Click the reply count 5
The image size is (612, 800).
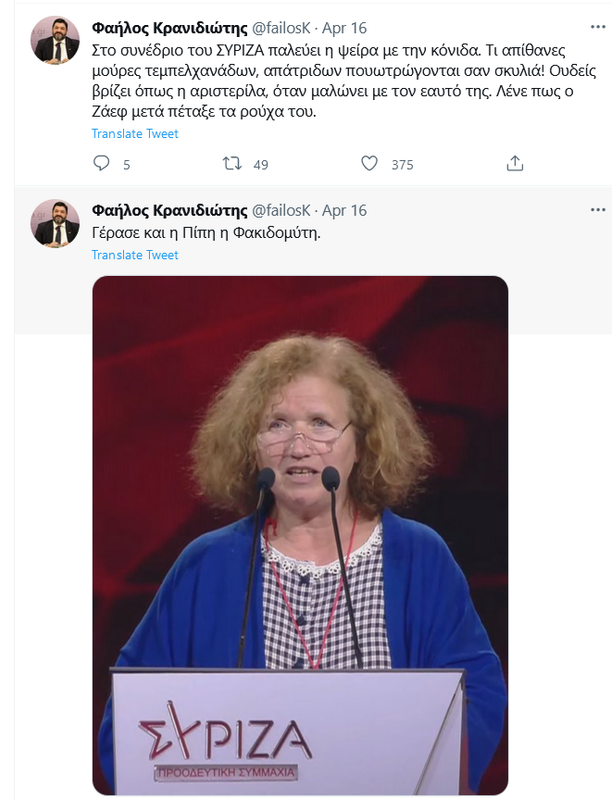(x=126, y=165)
